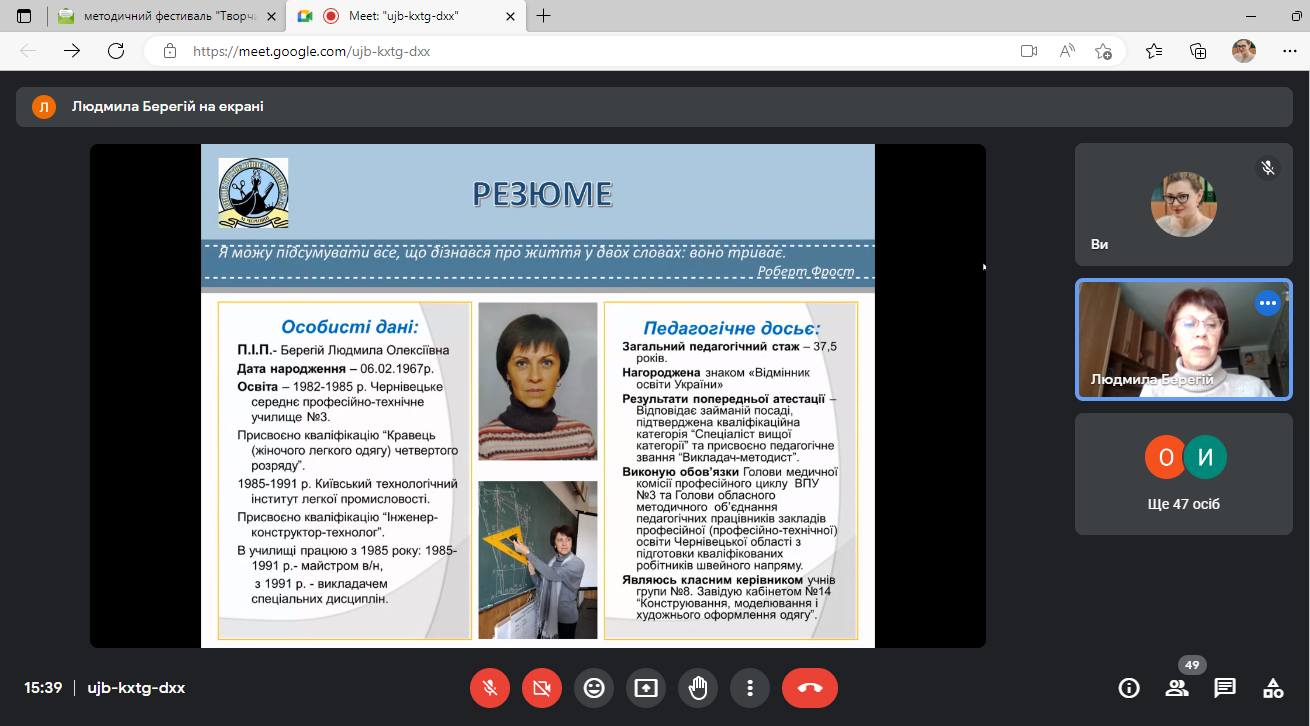The width and height of the screenshot is (1310, 726).
Task: Click the meeting code ujb-kxtg-dxx in the bottom bar
Action: (136, 688)
